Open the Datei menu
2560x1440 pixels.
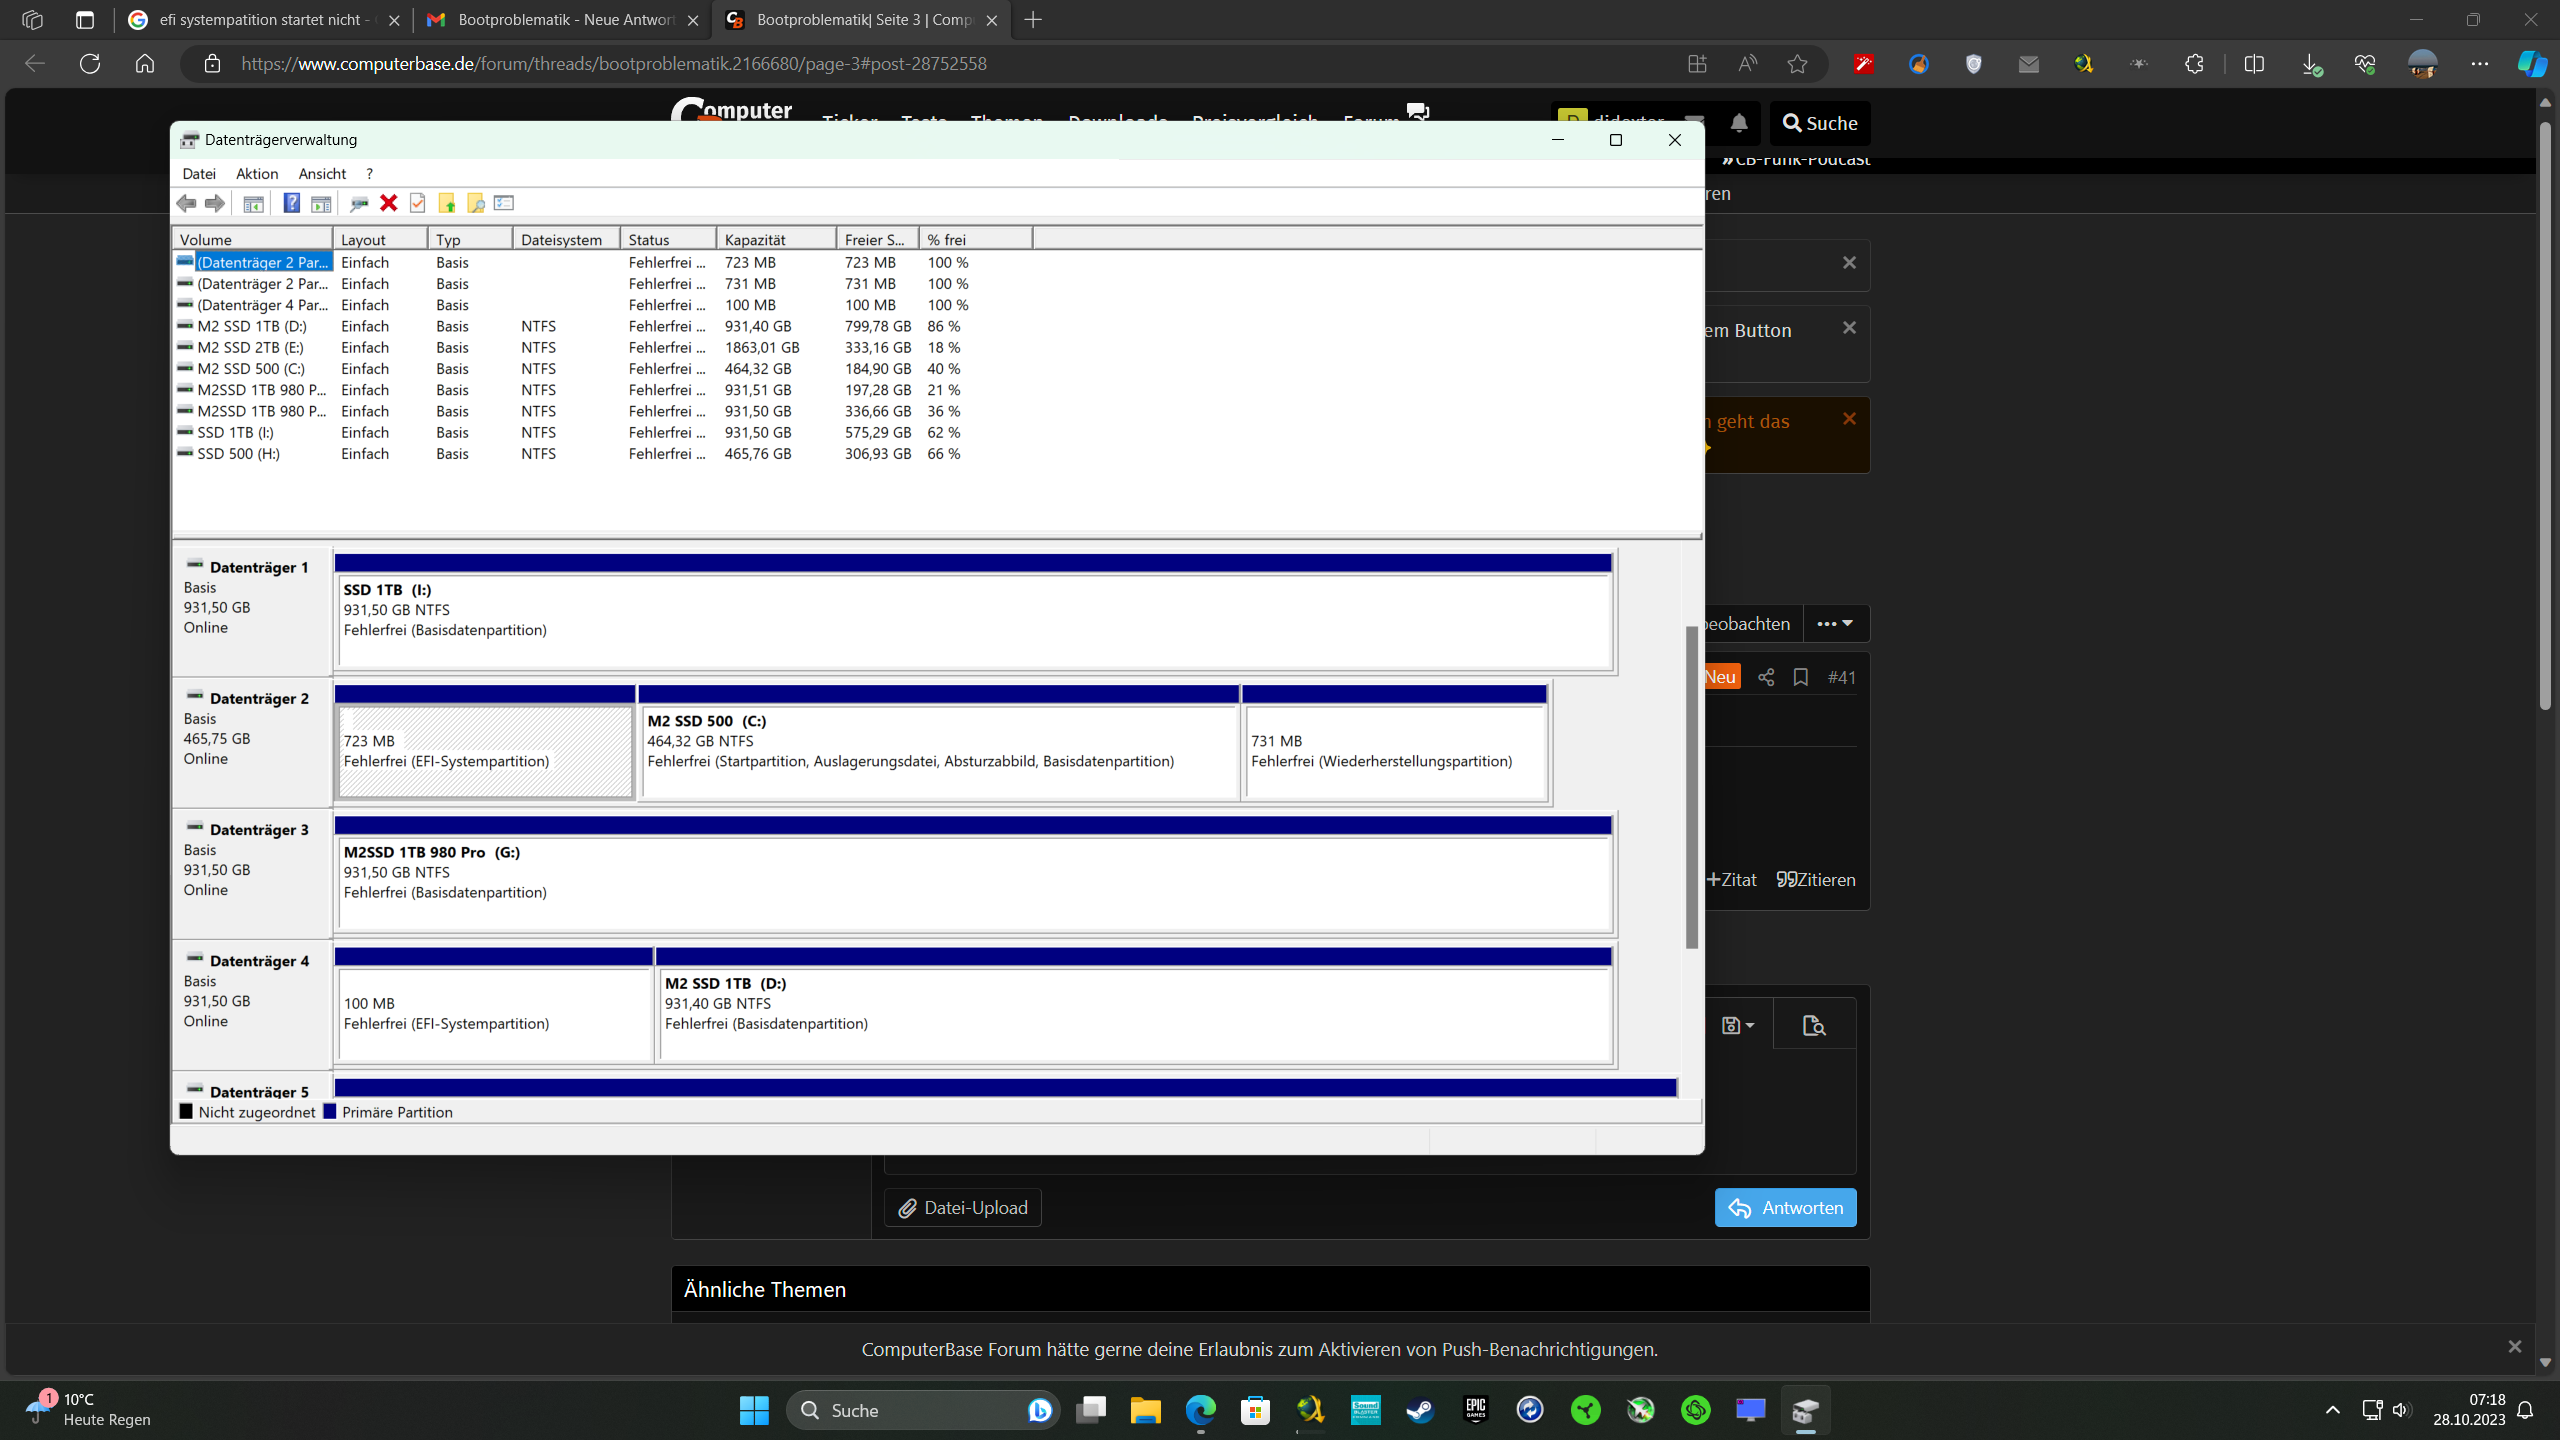pos(199,174)
